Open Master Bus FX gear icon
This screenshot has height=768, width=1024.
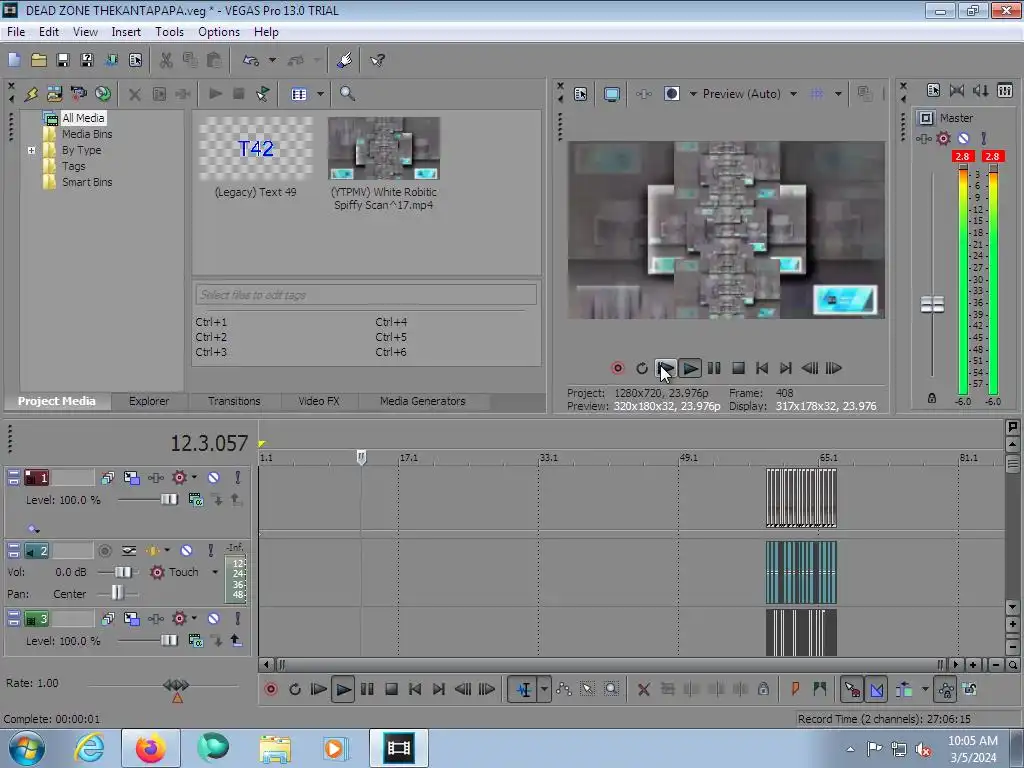943,138
